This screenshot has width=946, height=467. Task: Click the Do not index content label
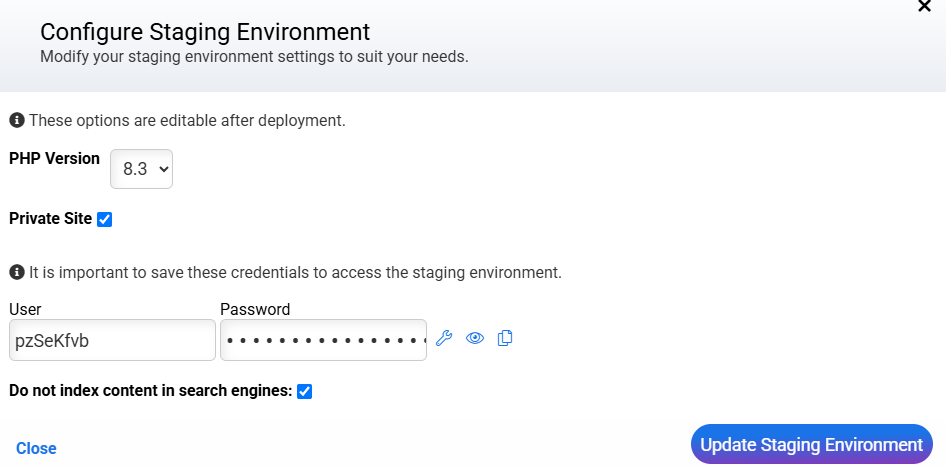pos(150,391)
